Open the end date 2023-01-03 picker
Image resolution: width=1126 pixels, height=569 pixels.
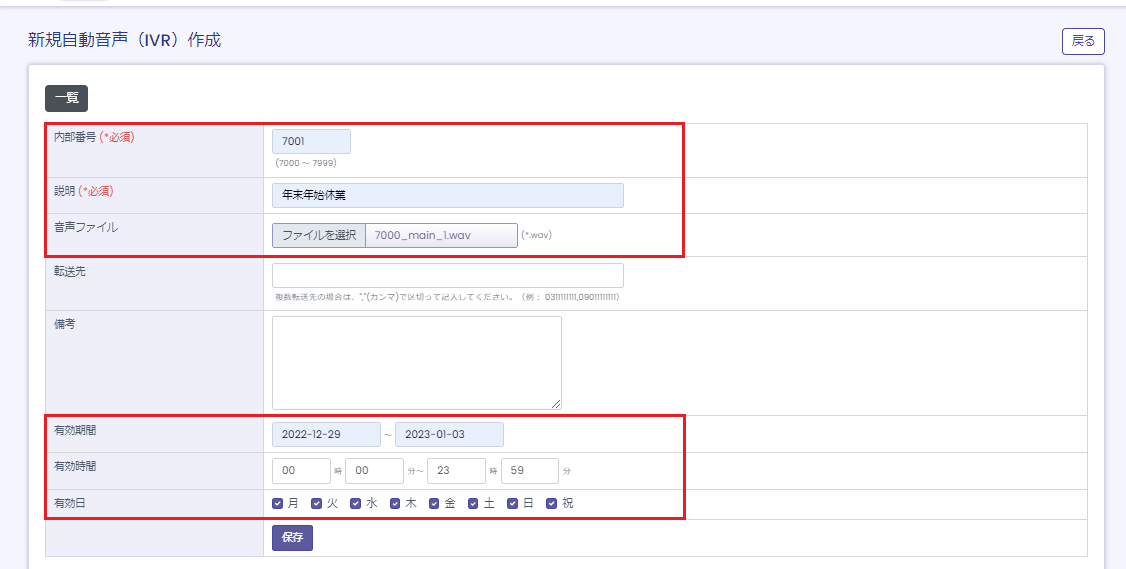pos(449,435)
